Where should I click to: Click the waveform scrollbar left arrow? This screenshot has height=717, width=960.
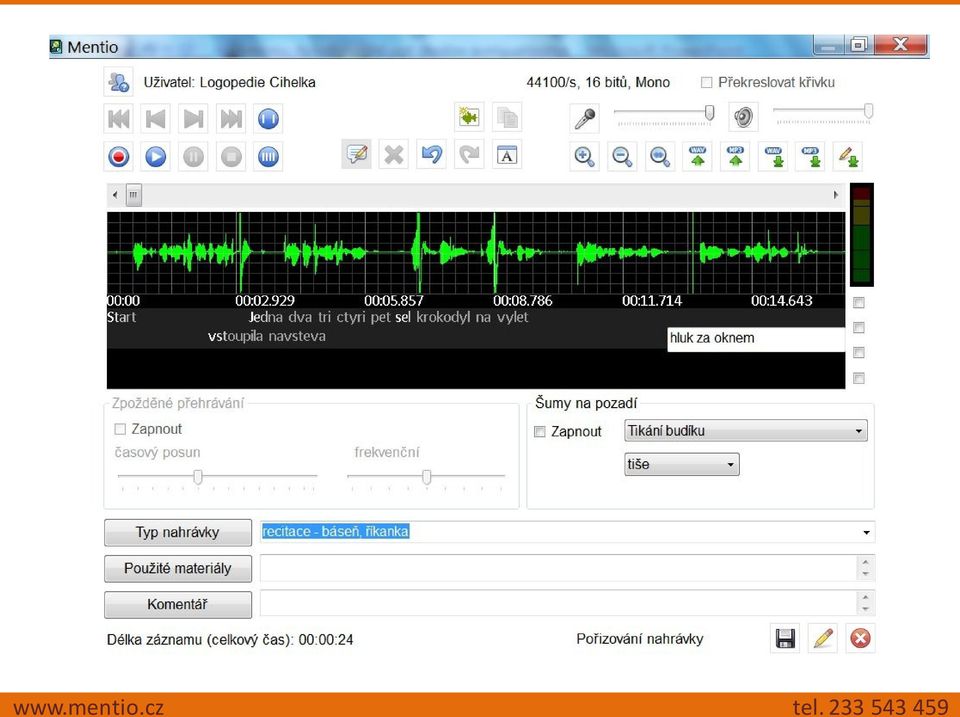(x=115, y=195)
